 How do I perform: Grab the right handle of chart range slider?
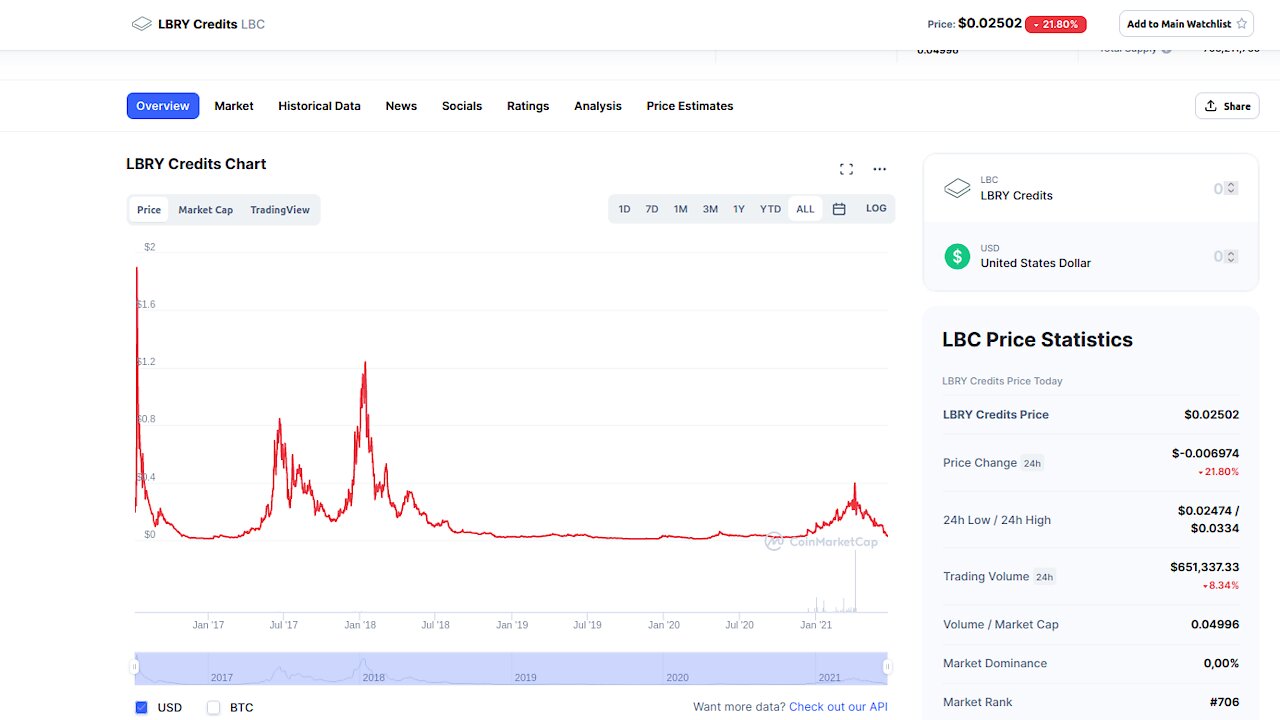click(887, 666)
